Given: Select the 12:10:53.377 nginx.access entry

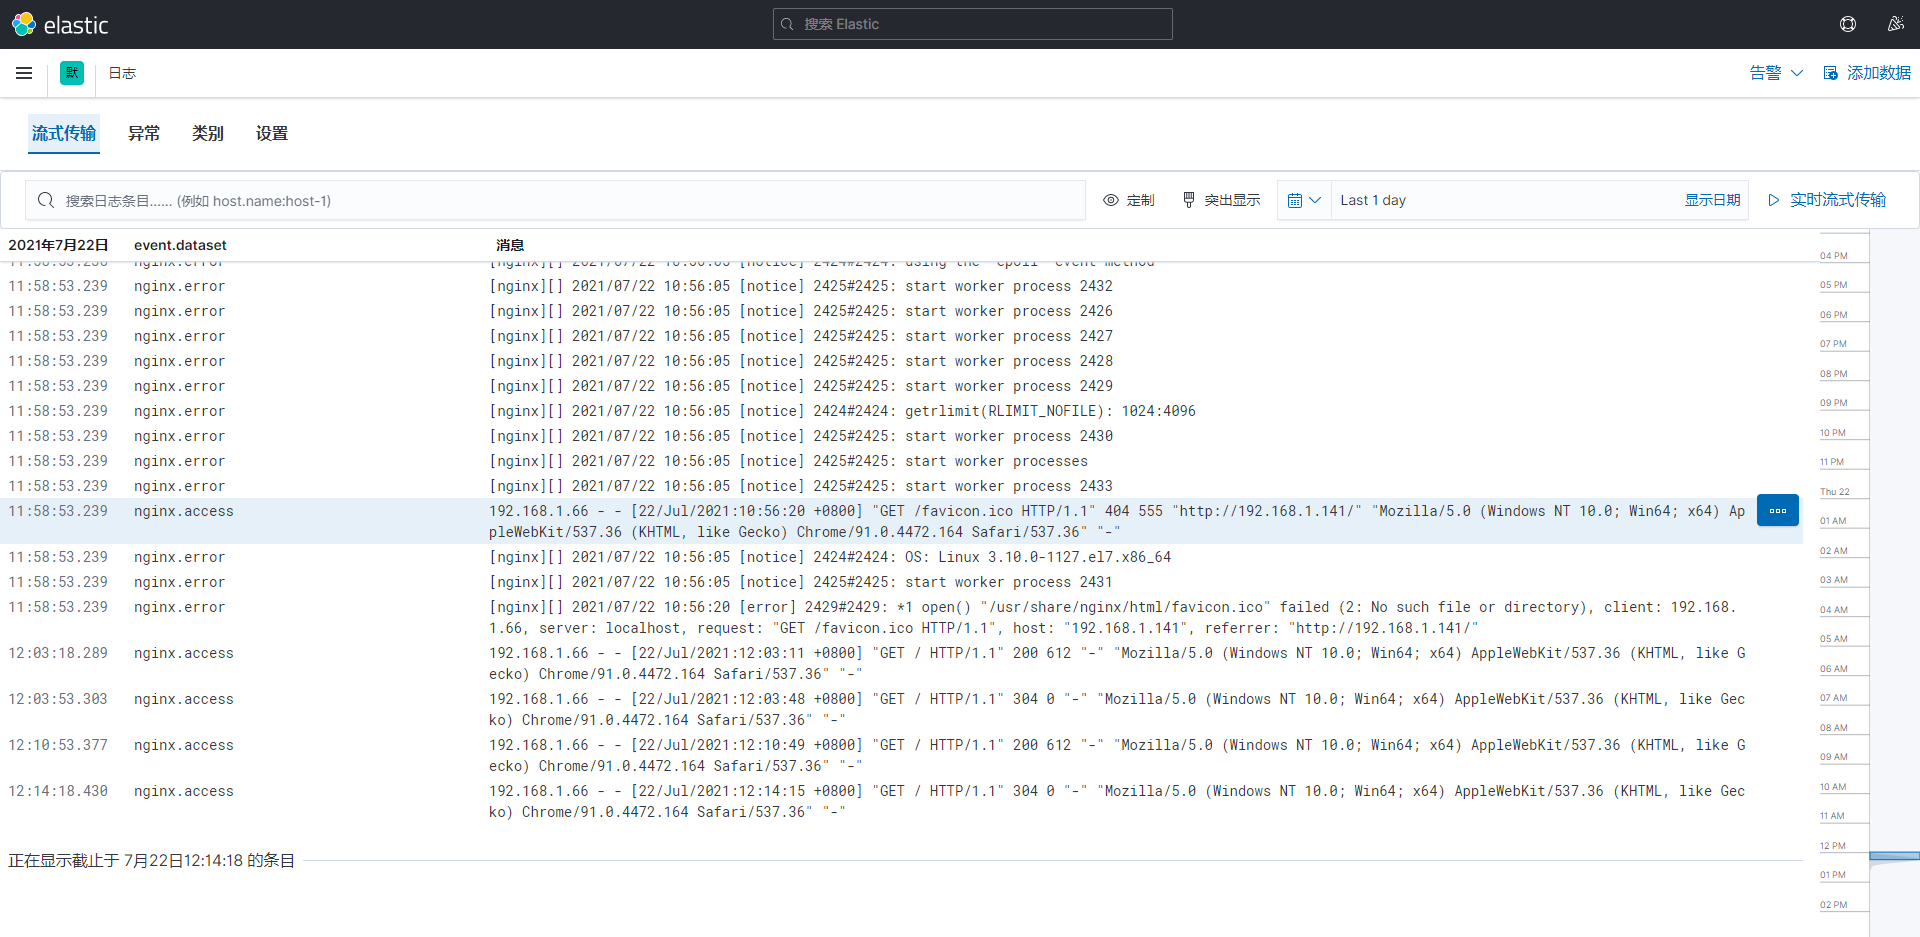Looking at the screenshot, I should tap(900, 755).
